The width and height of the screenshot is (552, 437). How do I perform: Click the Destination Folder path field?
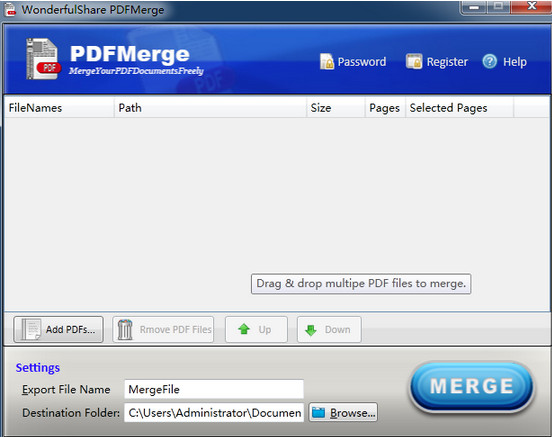[x=214, y=412]
